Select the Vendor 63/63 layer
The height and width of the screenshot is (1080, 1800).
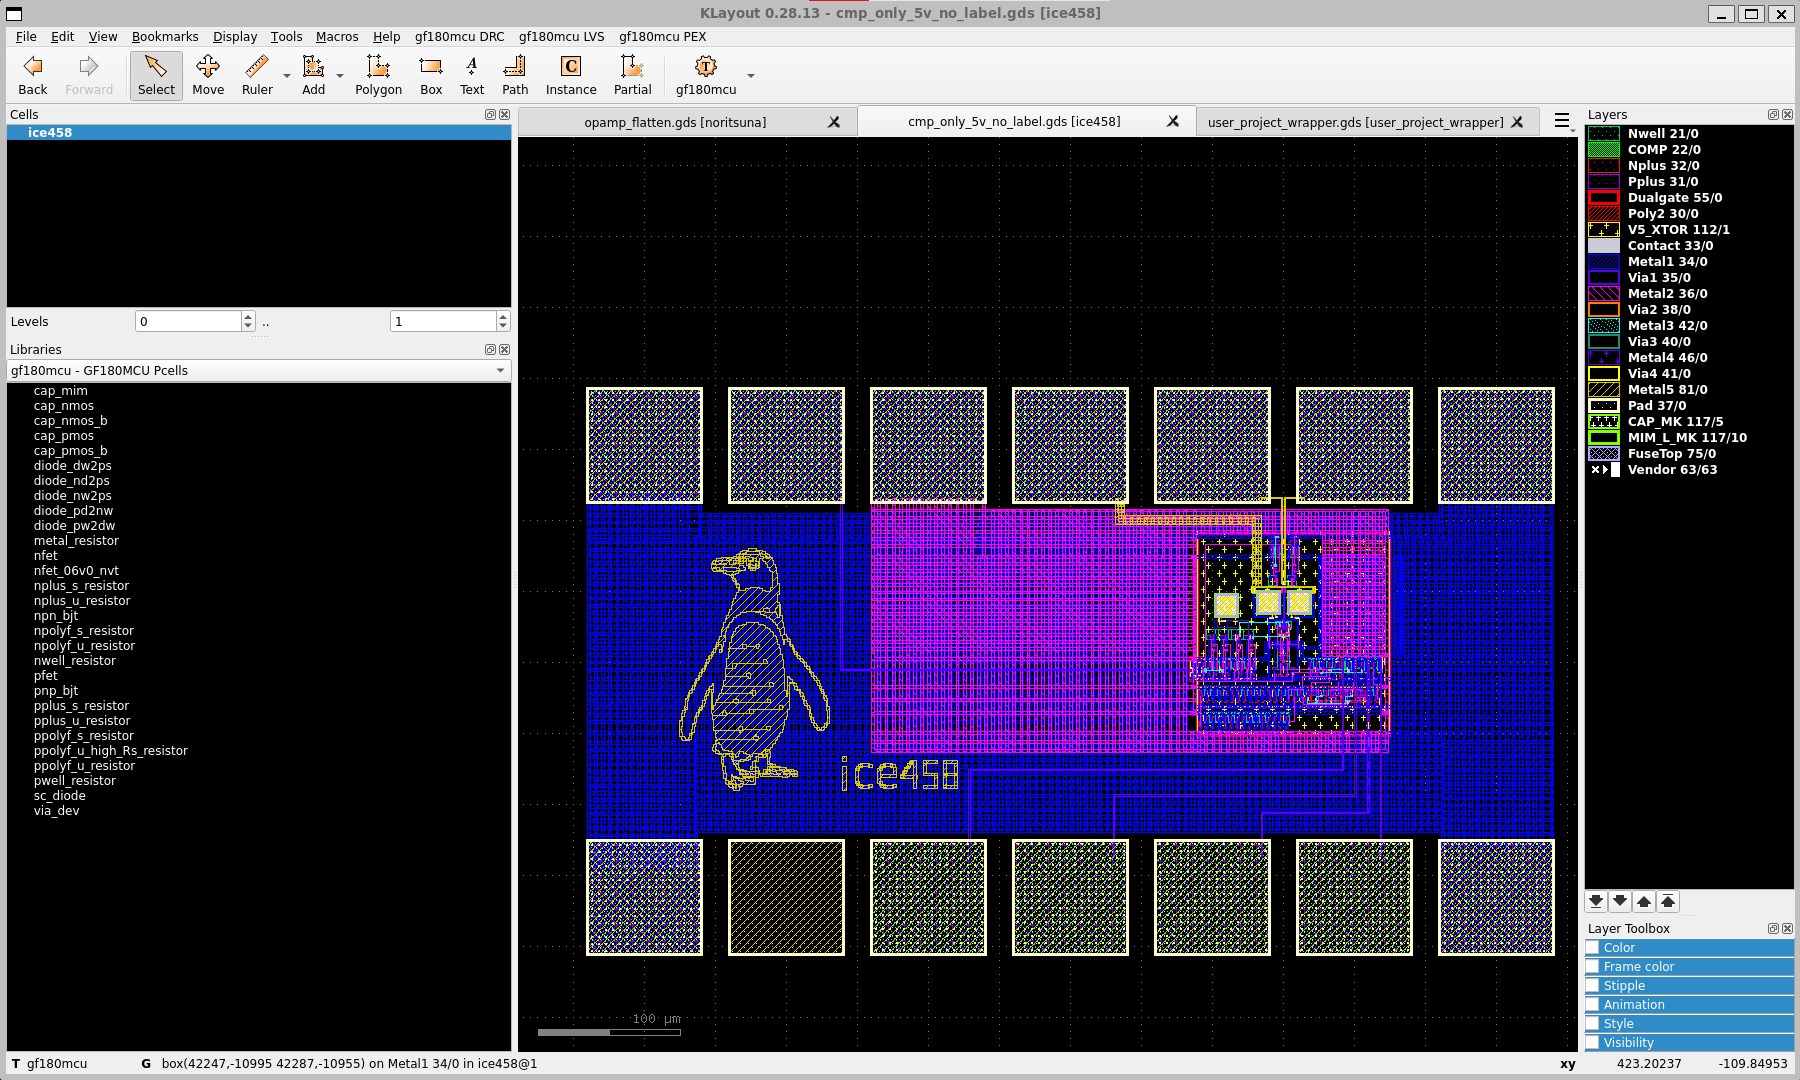(1689, 469)
